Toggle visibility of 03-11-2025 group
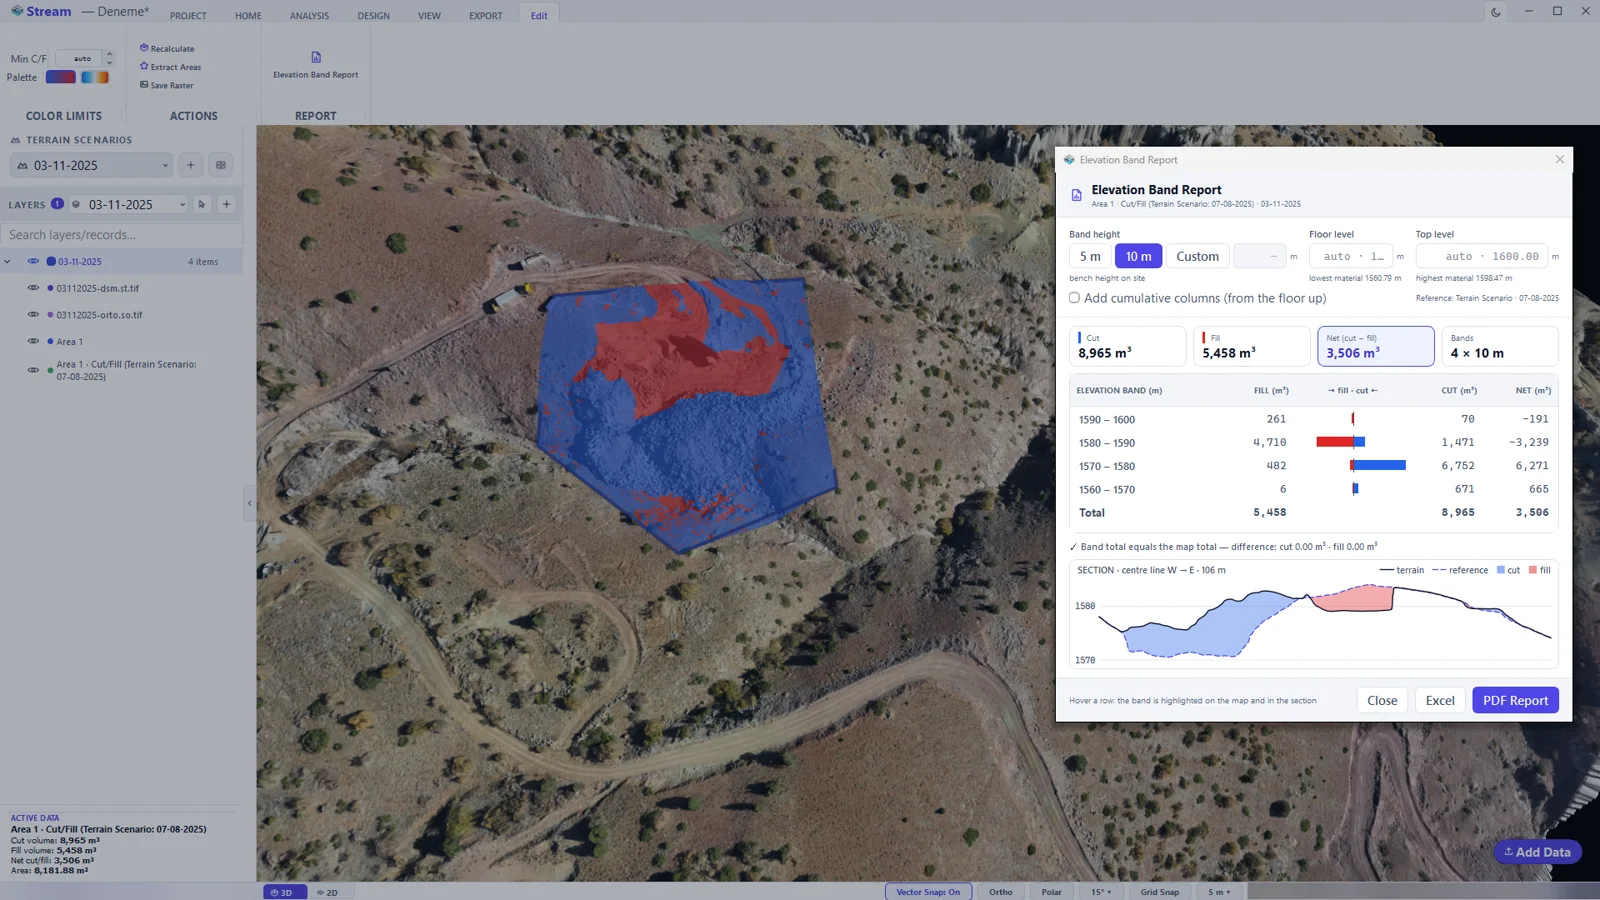This screenshot has width=1600, height=900. point(33,261)
